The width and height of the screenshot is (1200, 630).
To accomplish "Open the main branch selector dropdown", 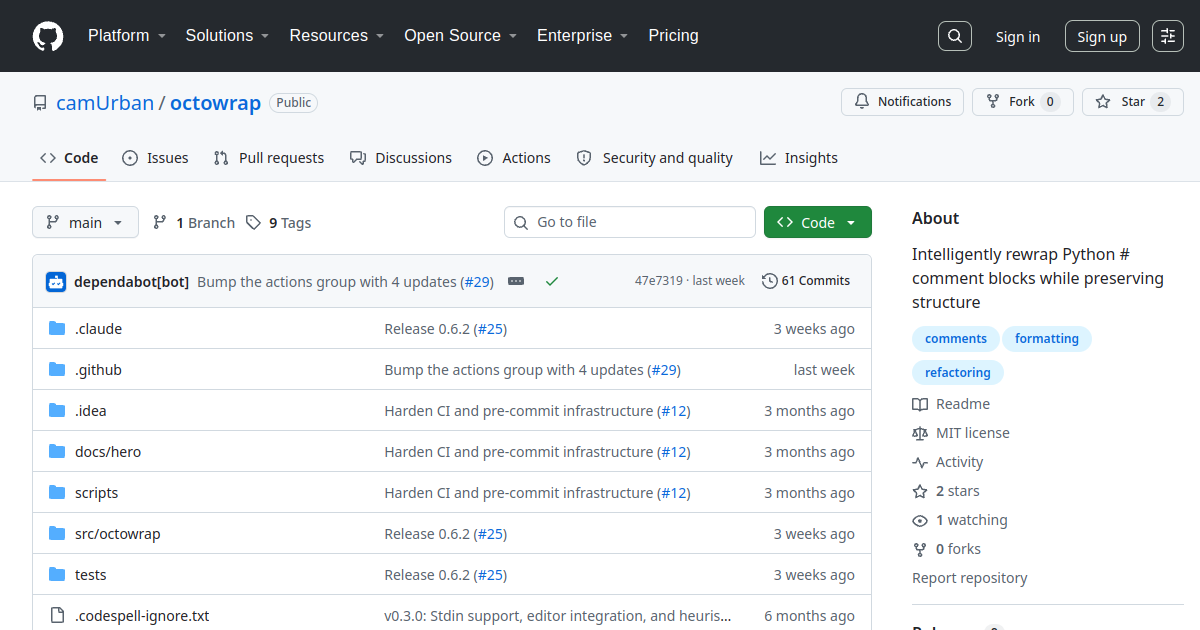I will click(x=85, y=223).
